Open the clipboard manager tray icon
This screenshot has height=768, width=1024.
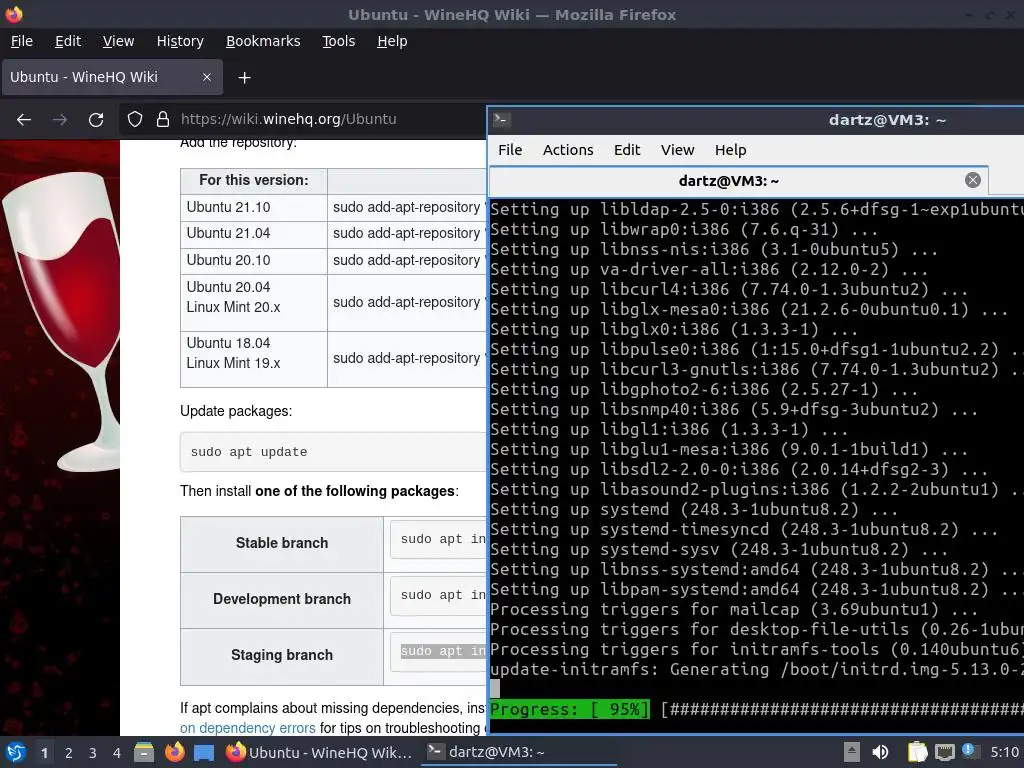click(918, 752)
